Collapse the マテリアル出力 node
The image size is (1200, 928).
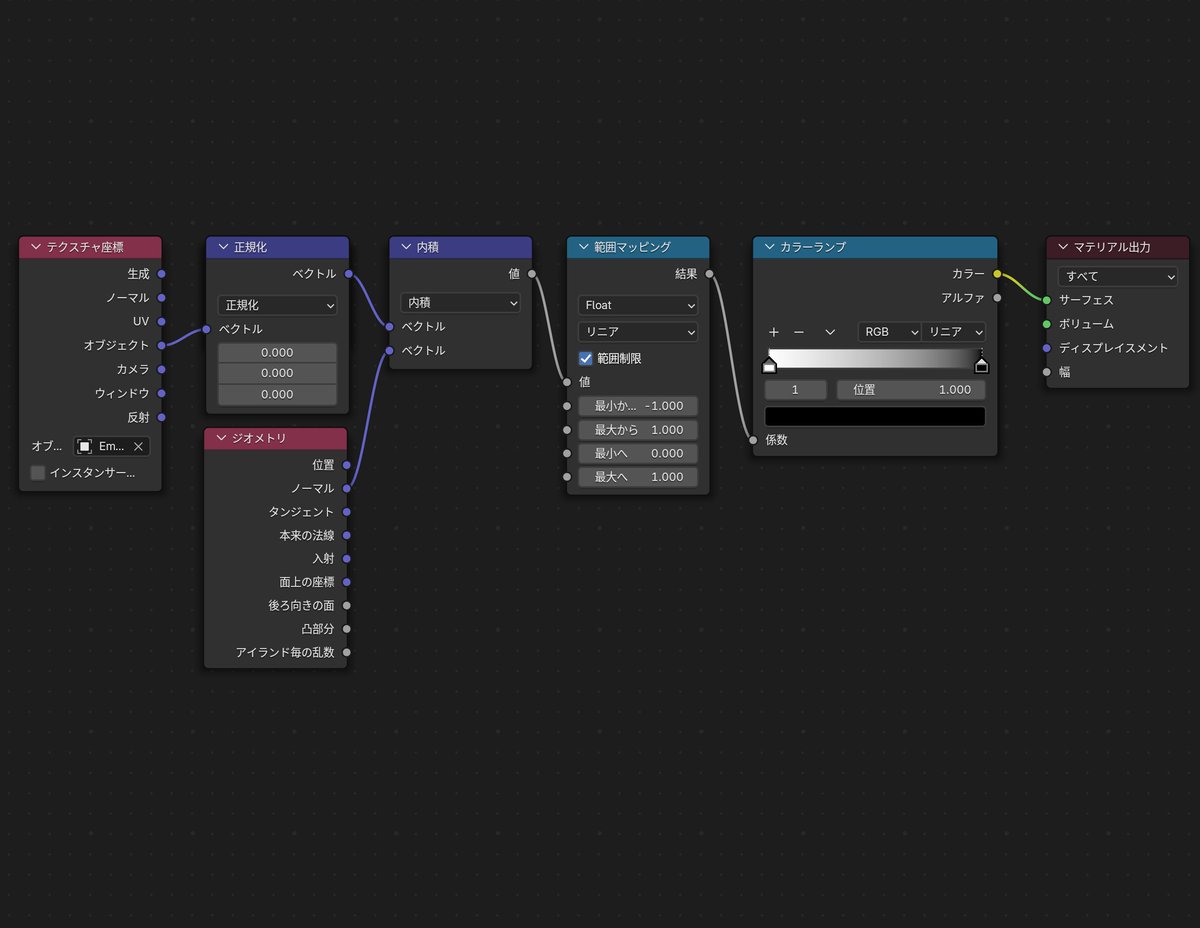click(1063, 246)
